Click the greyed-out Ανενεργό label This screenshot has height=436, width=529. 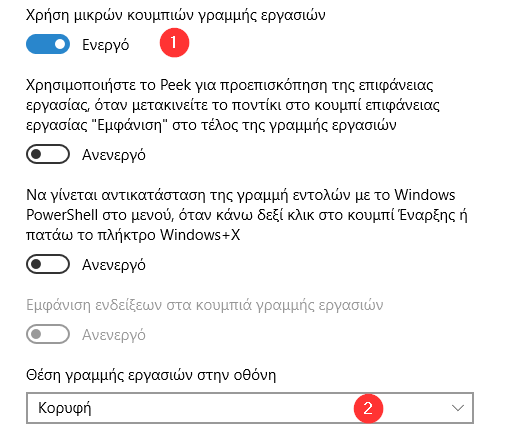tap(114, 335)
